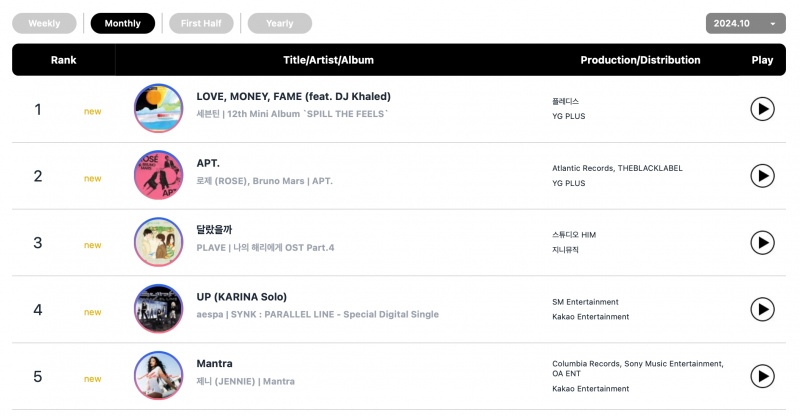This screenshot has width=800, height=416.
Task: Click the Rank column header
Action: tap(63, 60)
